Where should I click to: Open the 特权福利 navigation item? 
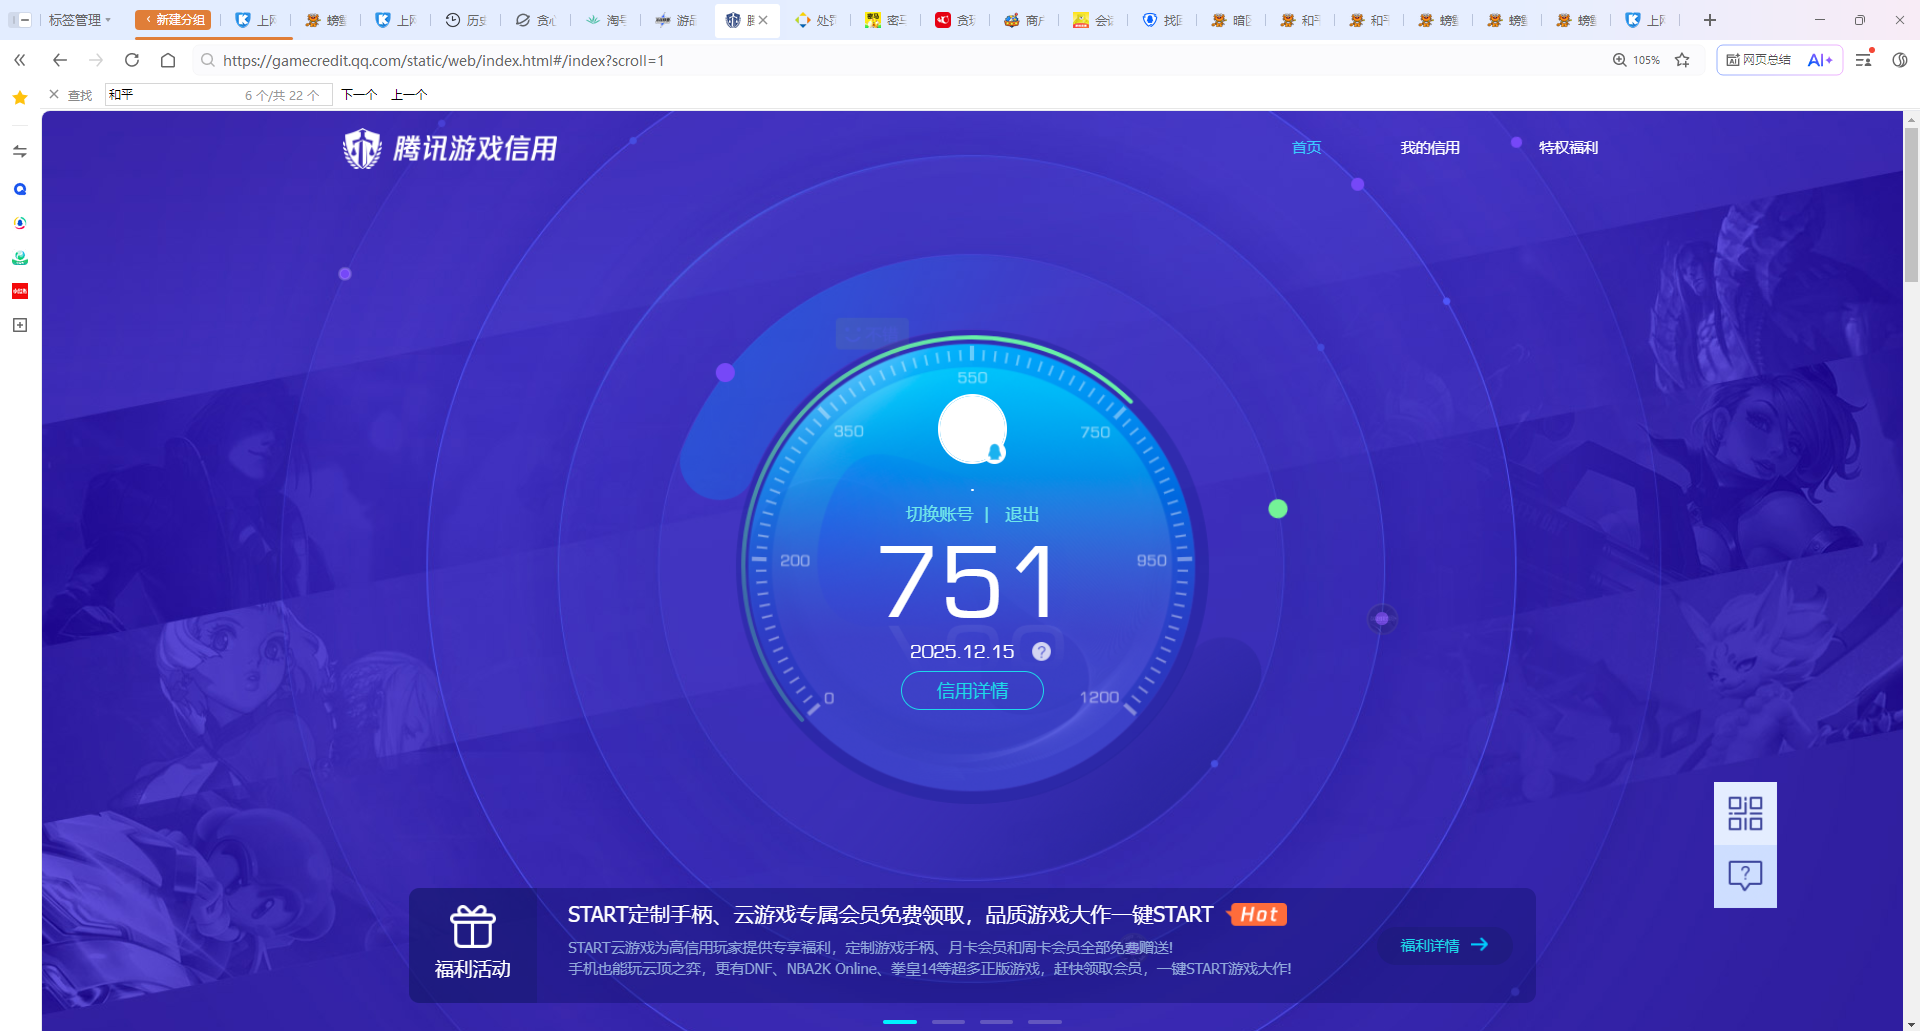tap(1568, 148)
